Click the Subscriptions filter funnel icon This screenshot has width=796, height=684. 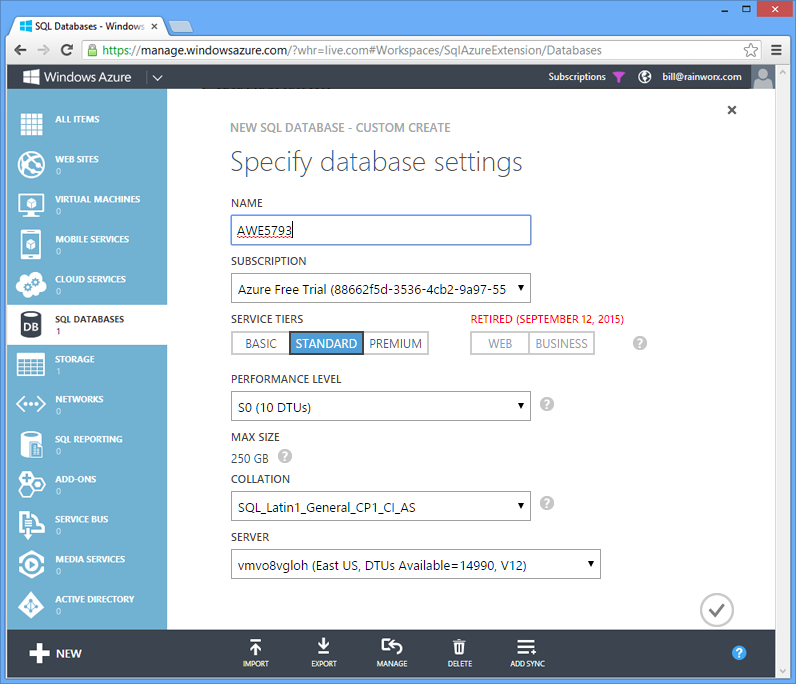pos(618,77)
